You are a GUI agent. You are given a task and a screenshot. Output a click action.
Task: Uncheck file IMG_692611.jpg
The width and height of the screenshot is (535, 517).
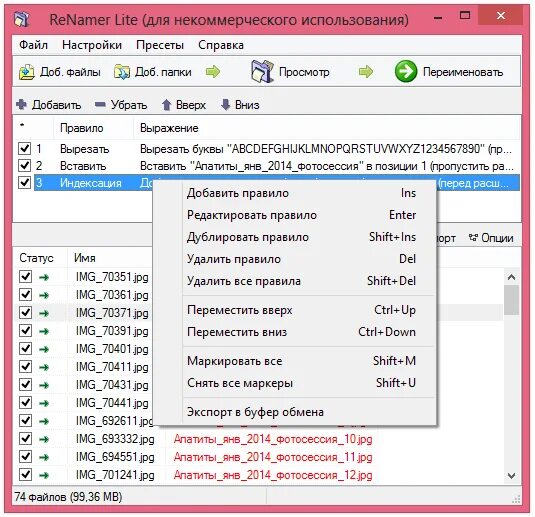(26, 421)
